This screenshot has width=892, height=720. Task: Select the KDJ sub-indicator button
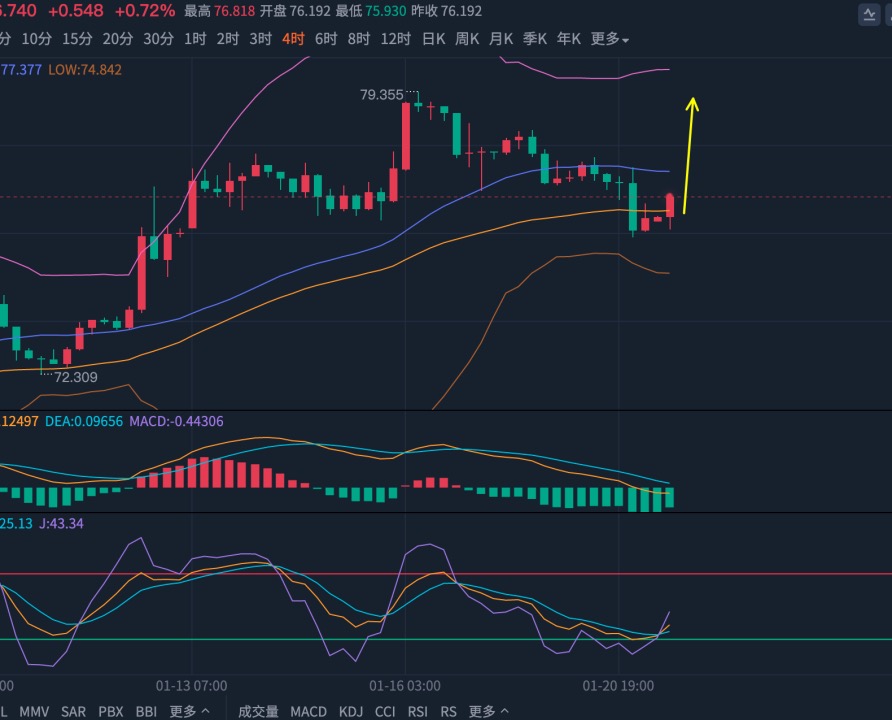351,711
